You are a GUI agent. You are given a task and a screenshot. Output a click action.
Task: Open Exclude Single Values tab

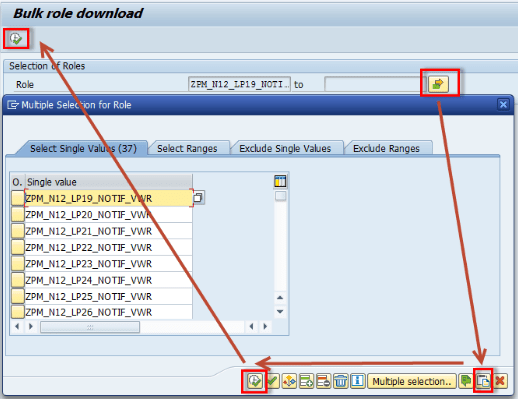285,148
